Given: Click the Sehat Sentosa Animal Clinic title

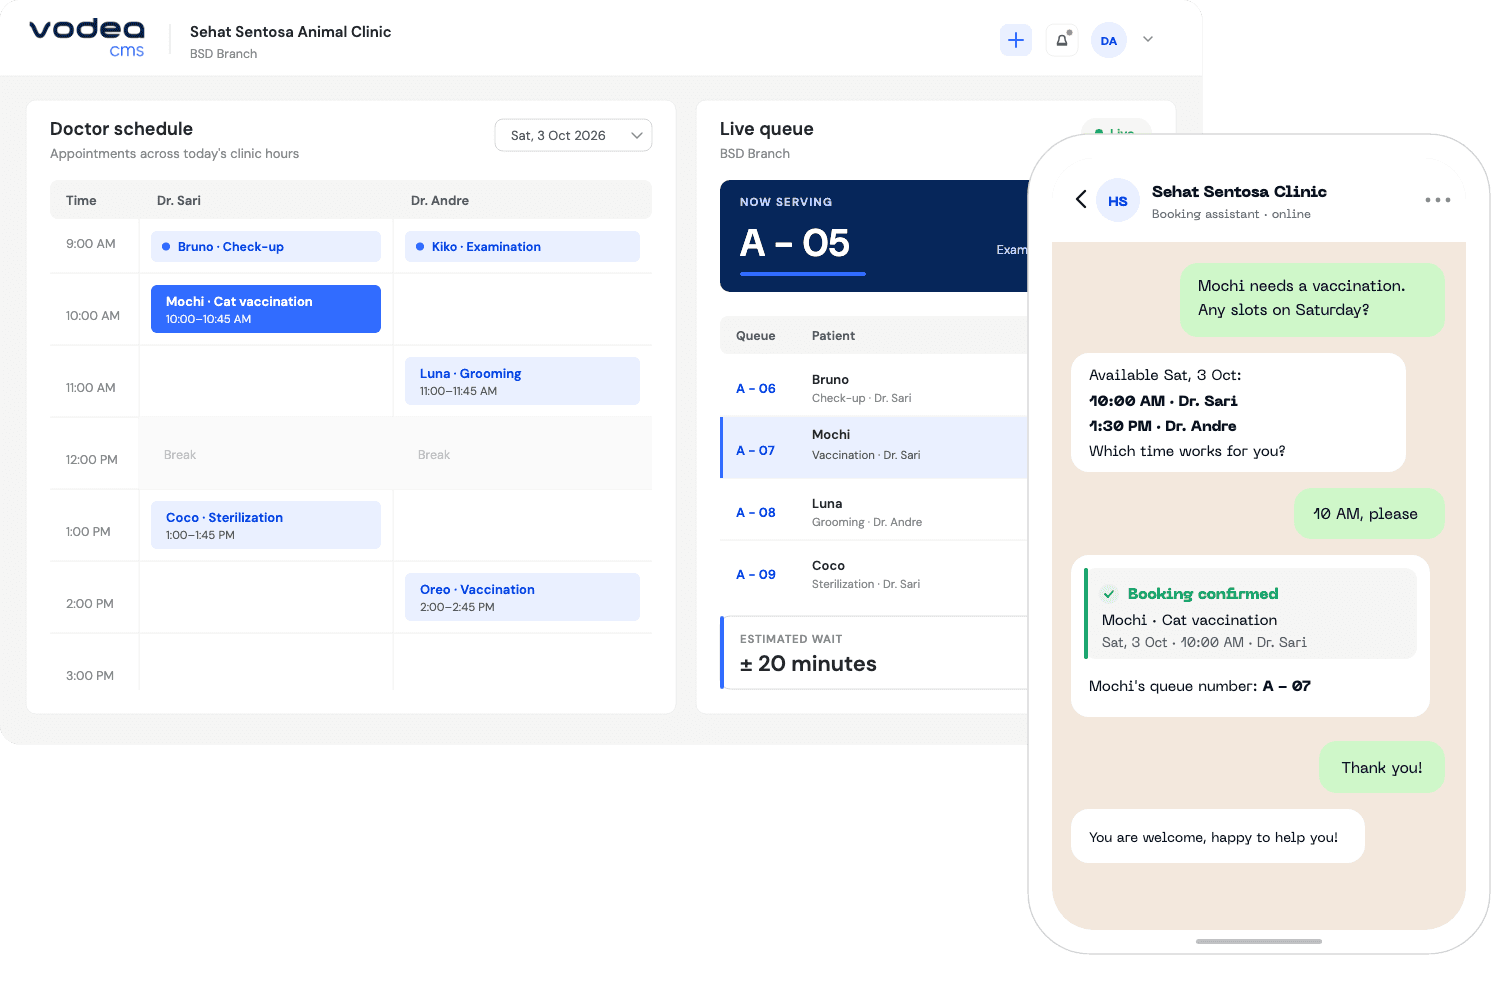Looking at the screenshot, I should coord(291,32).
